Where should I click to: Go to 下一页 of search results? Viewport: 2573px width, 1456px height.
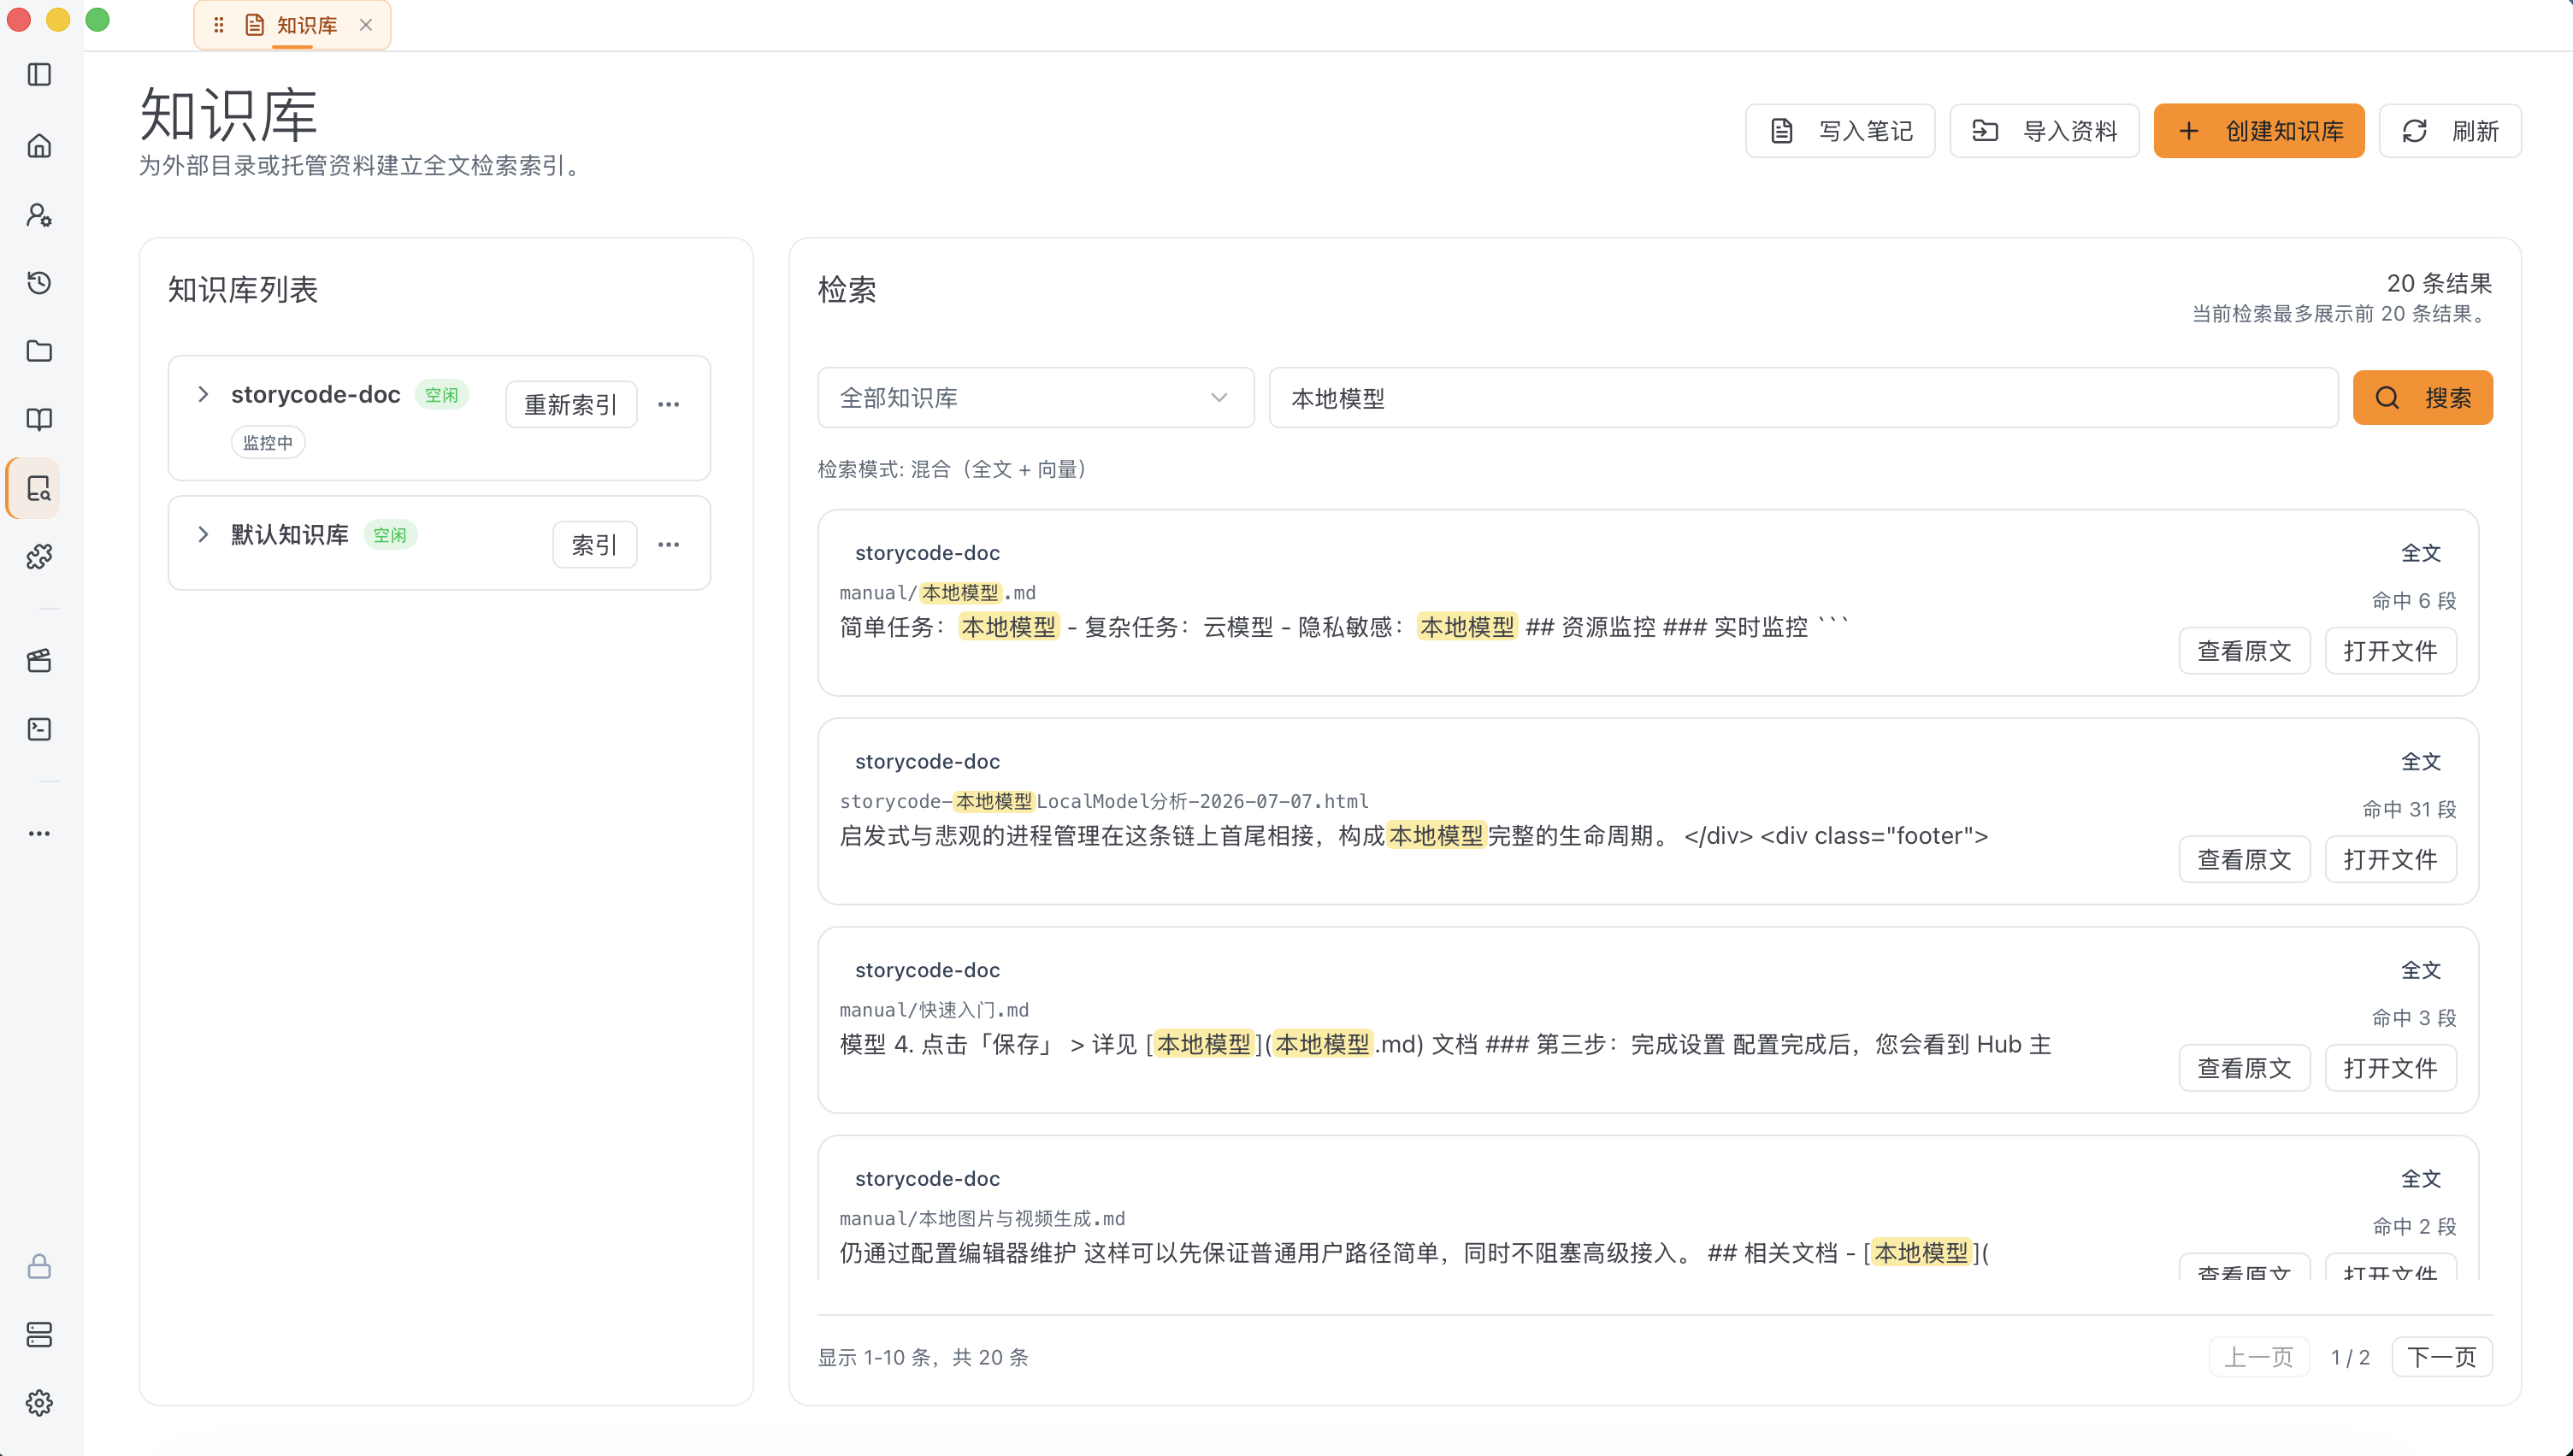2442,1357
